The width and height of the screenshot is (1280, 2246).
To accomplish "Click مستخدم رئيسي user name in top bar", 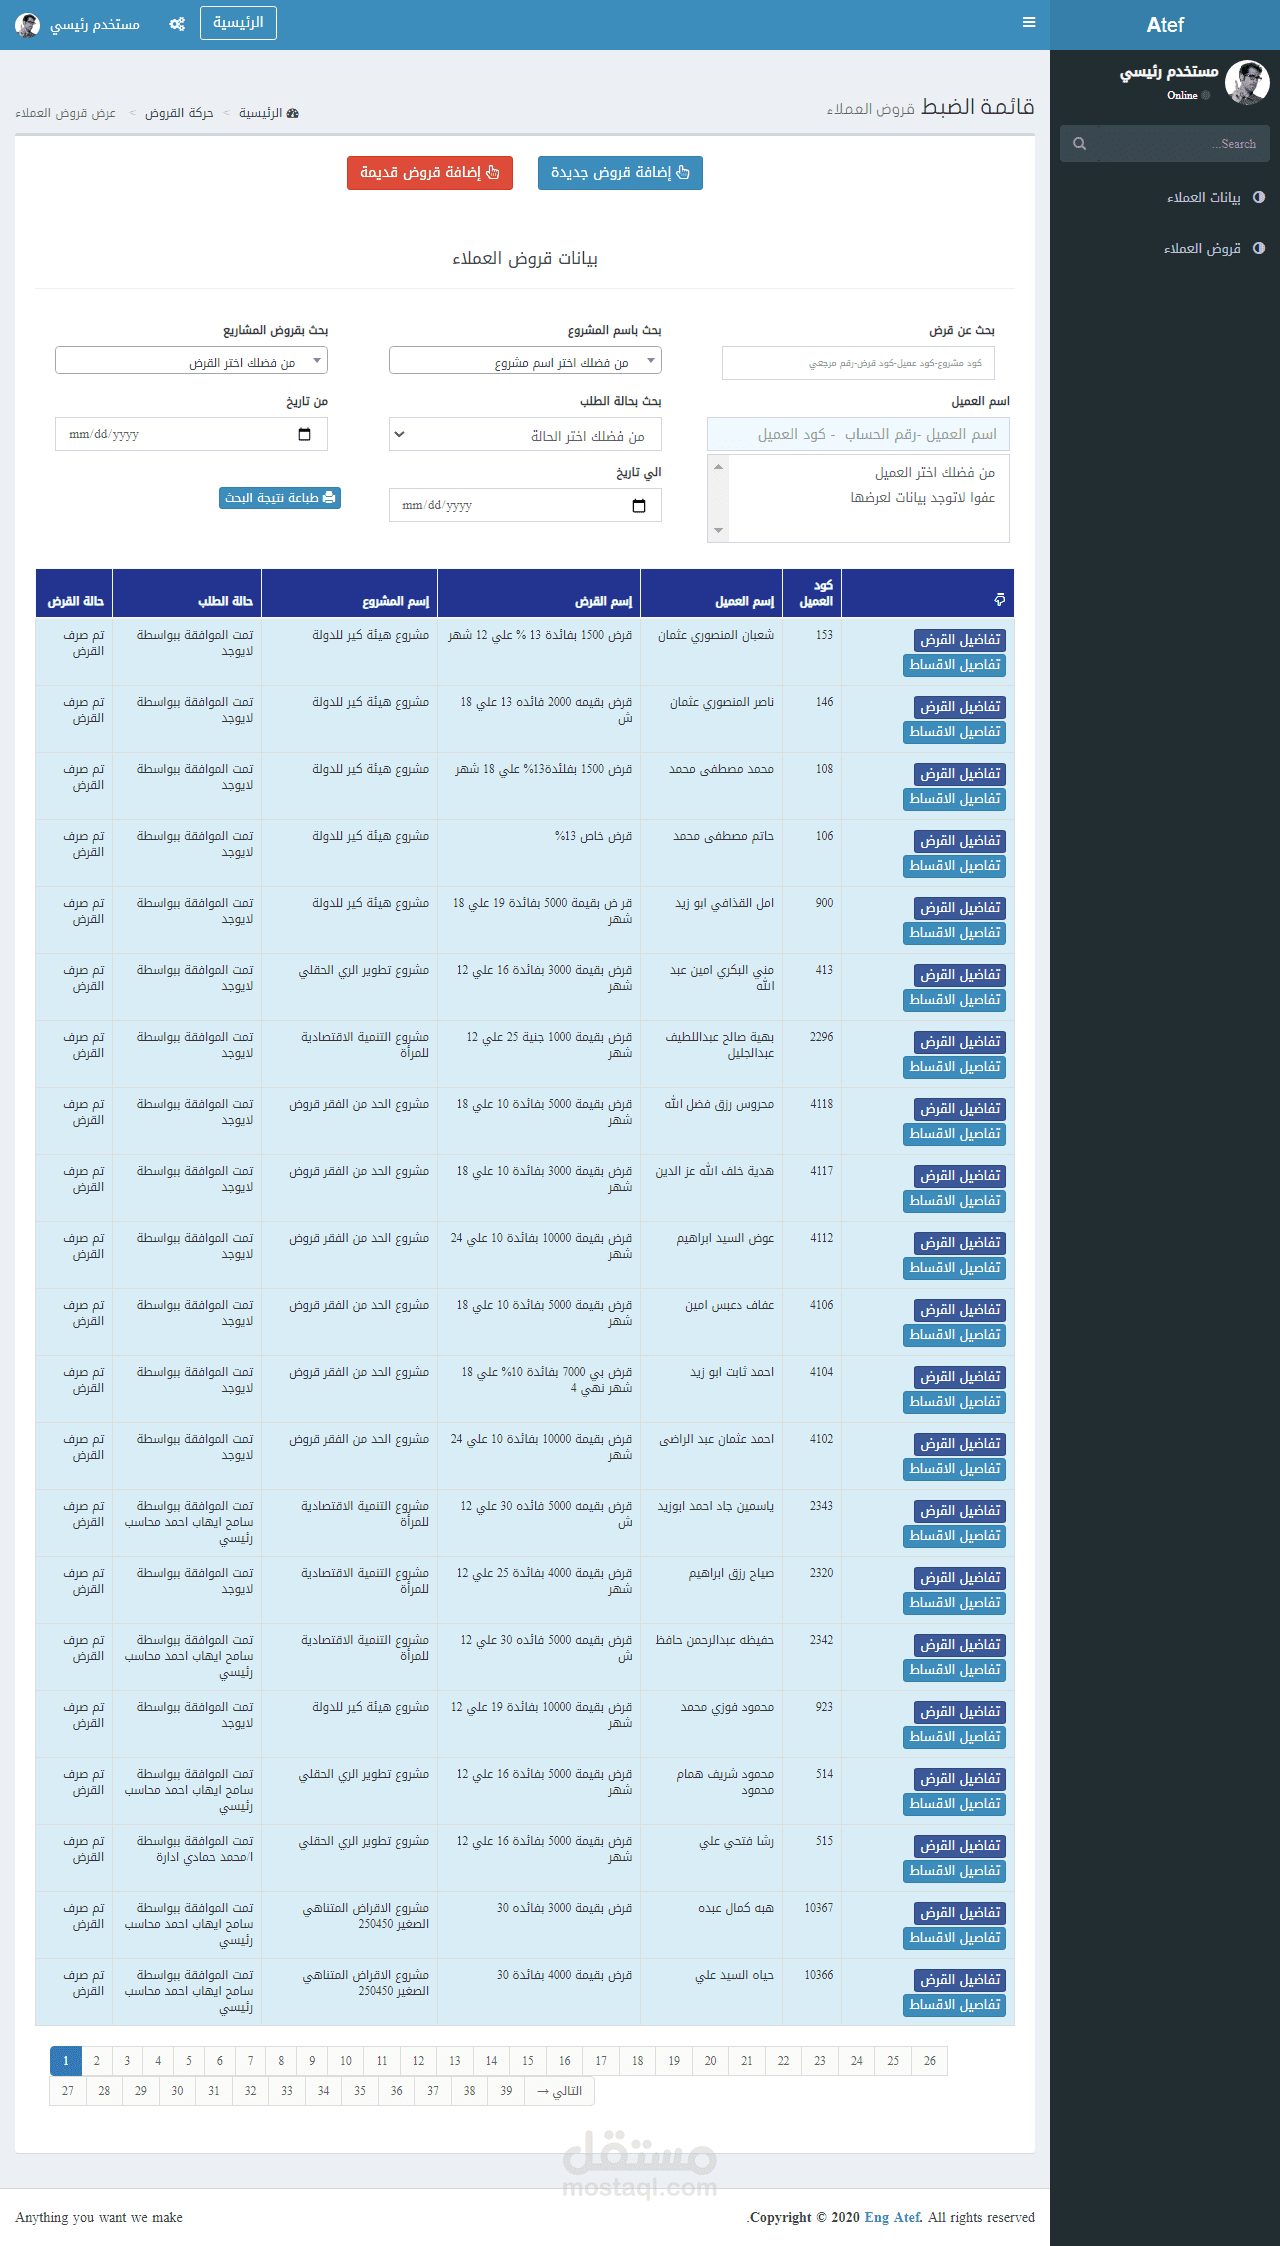I will [95, 24].
